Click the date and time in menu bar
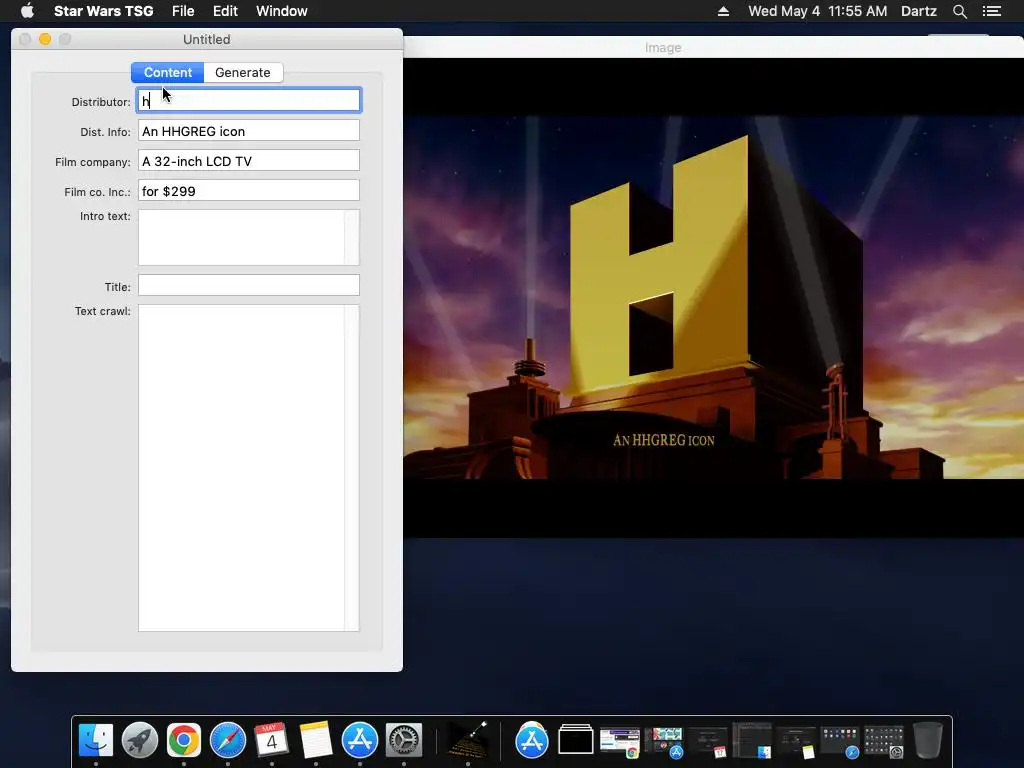Image resolution: width=1024 pixels, height=768 pixels. coord(818,11)
